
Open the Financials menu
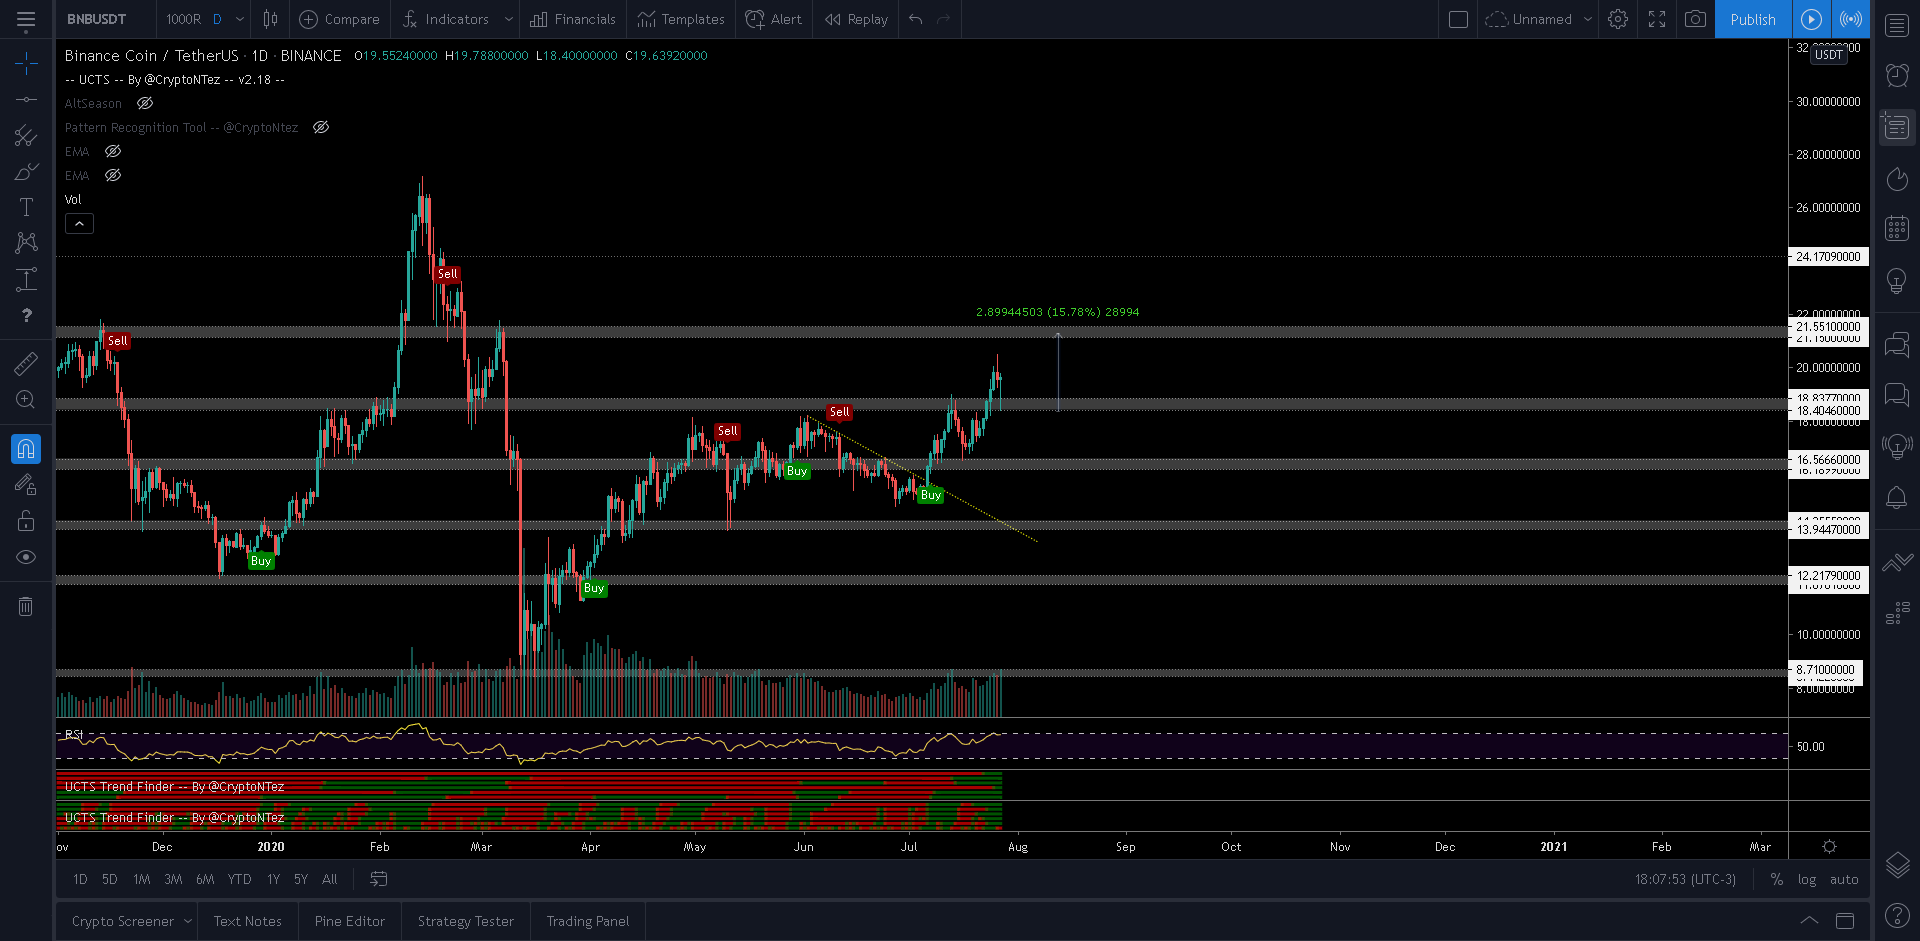[x=573, y=19]
